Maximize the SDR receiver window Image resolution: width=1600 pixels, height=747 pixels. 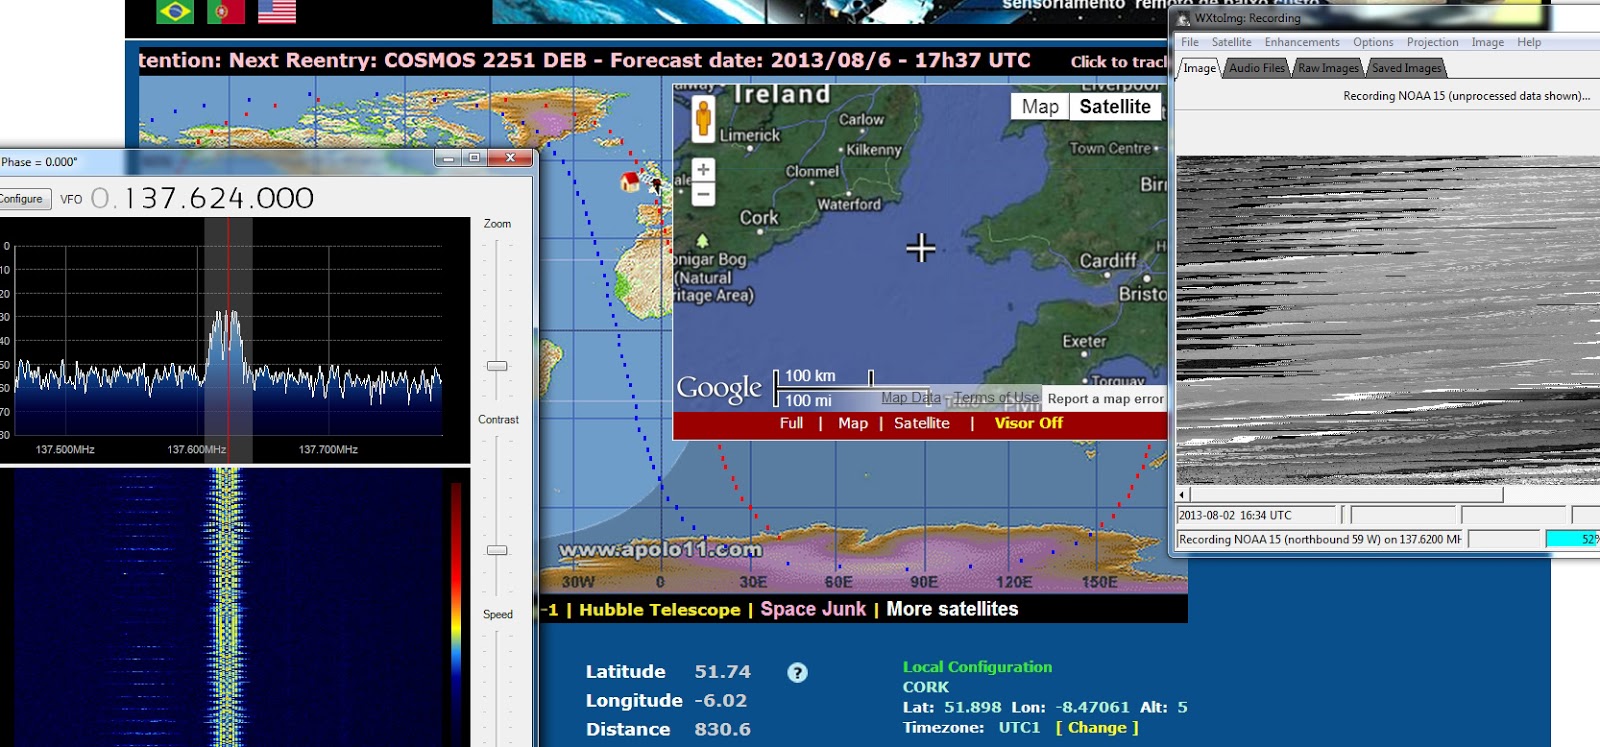click(474, 158)
